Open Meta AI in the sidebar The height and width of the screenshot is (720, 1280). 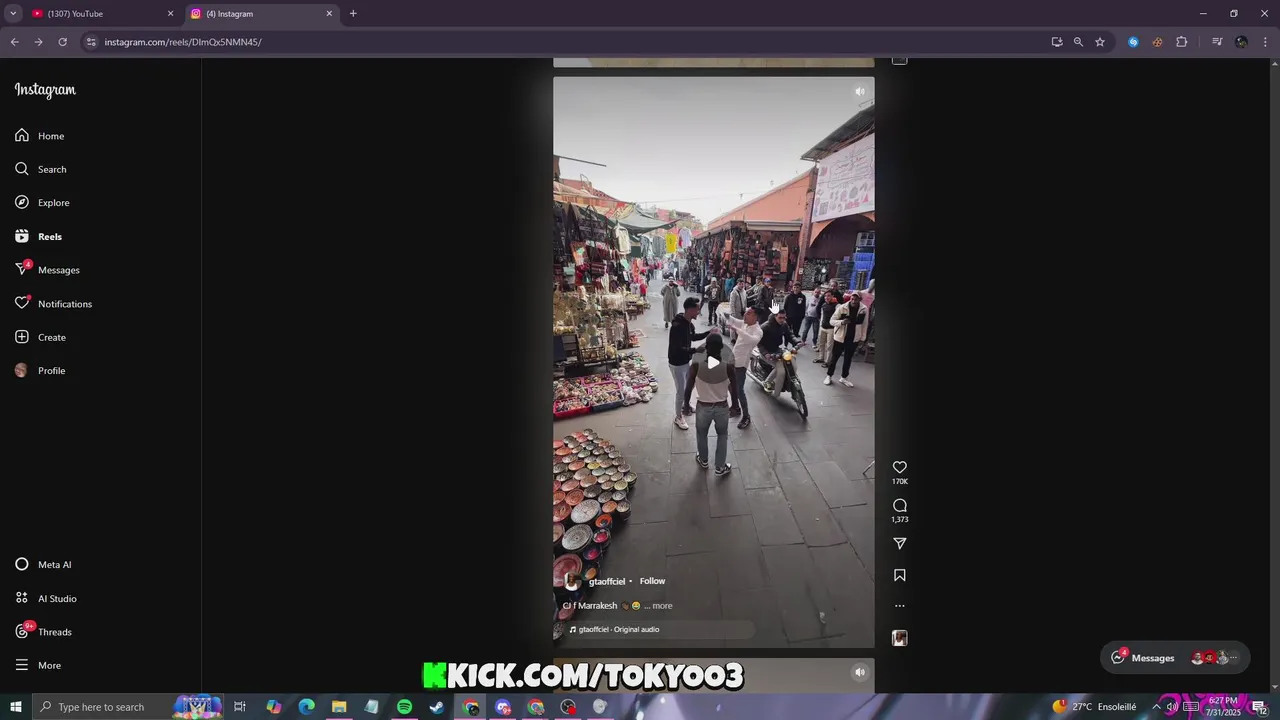pos(44,564)
